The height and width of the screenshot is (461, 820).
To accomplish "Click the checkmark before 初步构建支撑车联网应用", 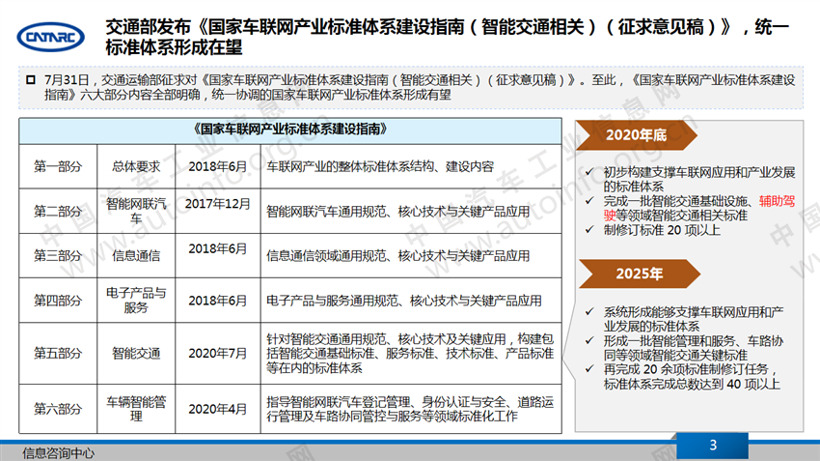I will click(590, 171).
